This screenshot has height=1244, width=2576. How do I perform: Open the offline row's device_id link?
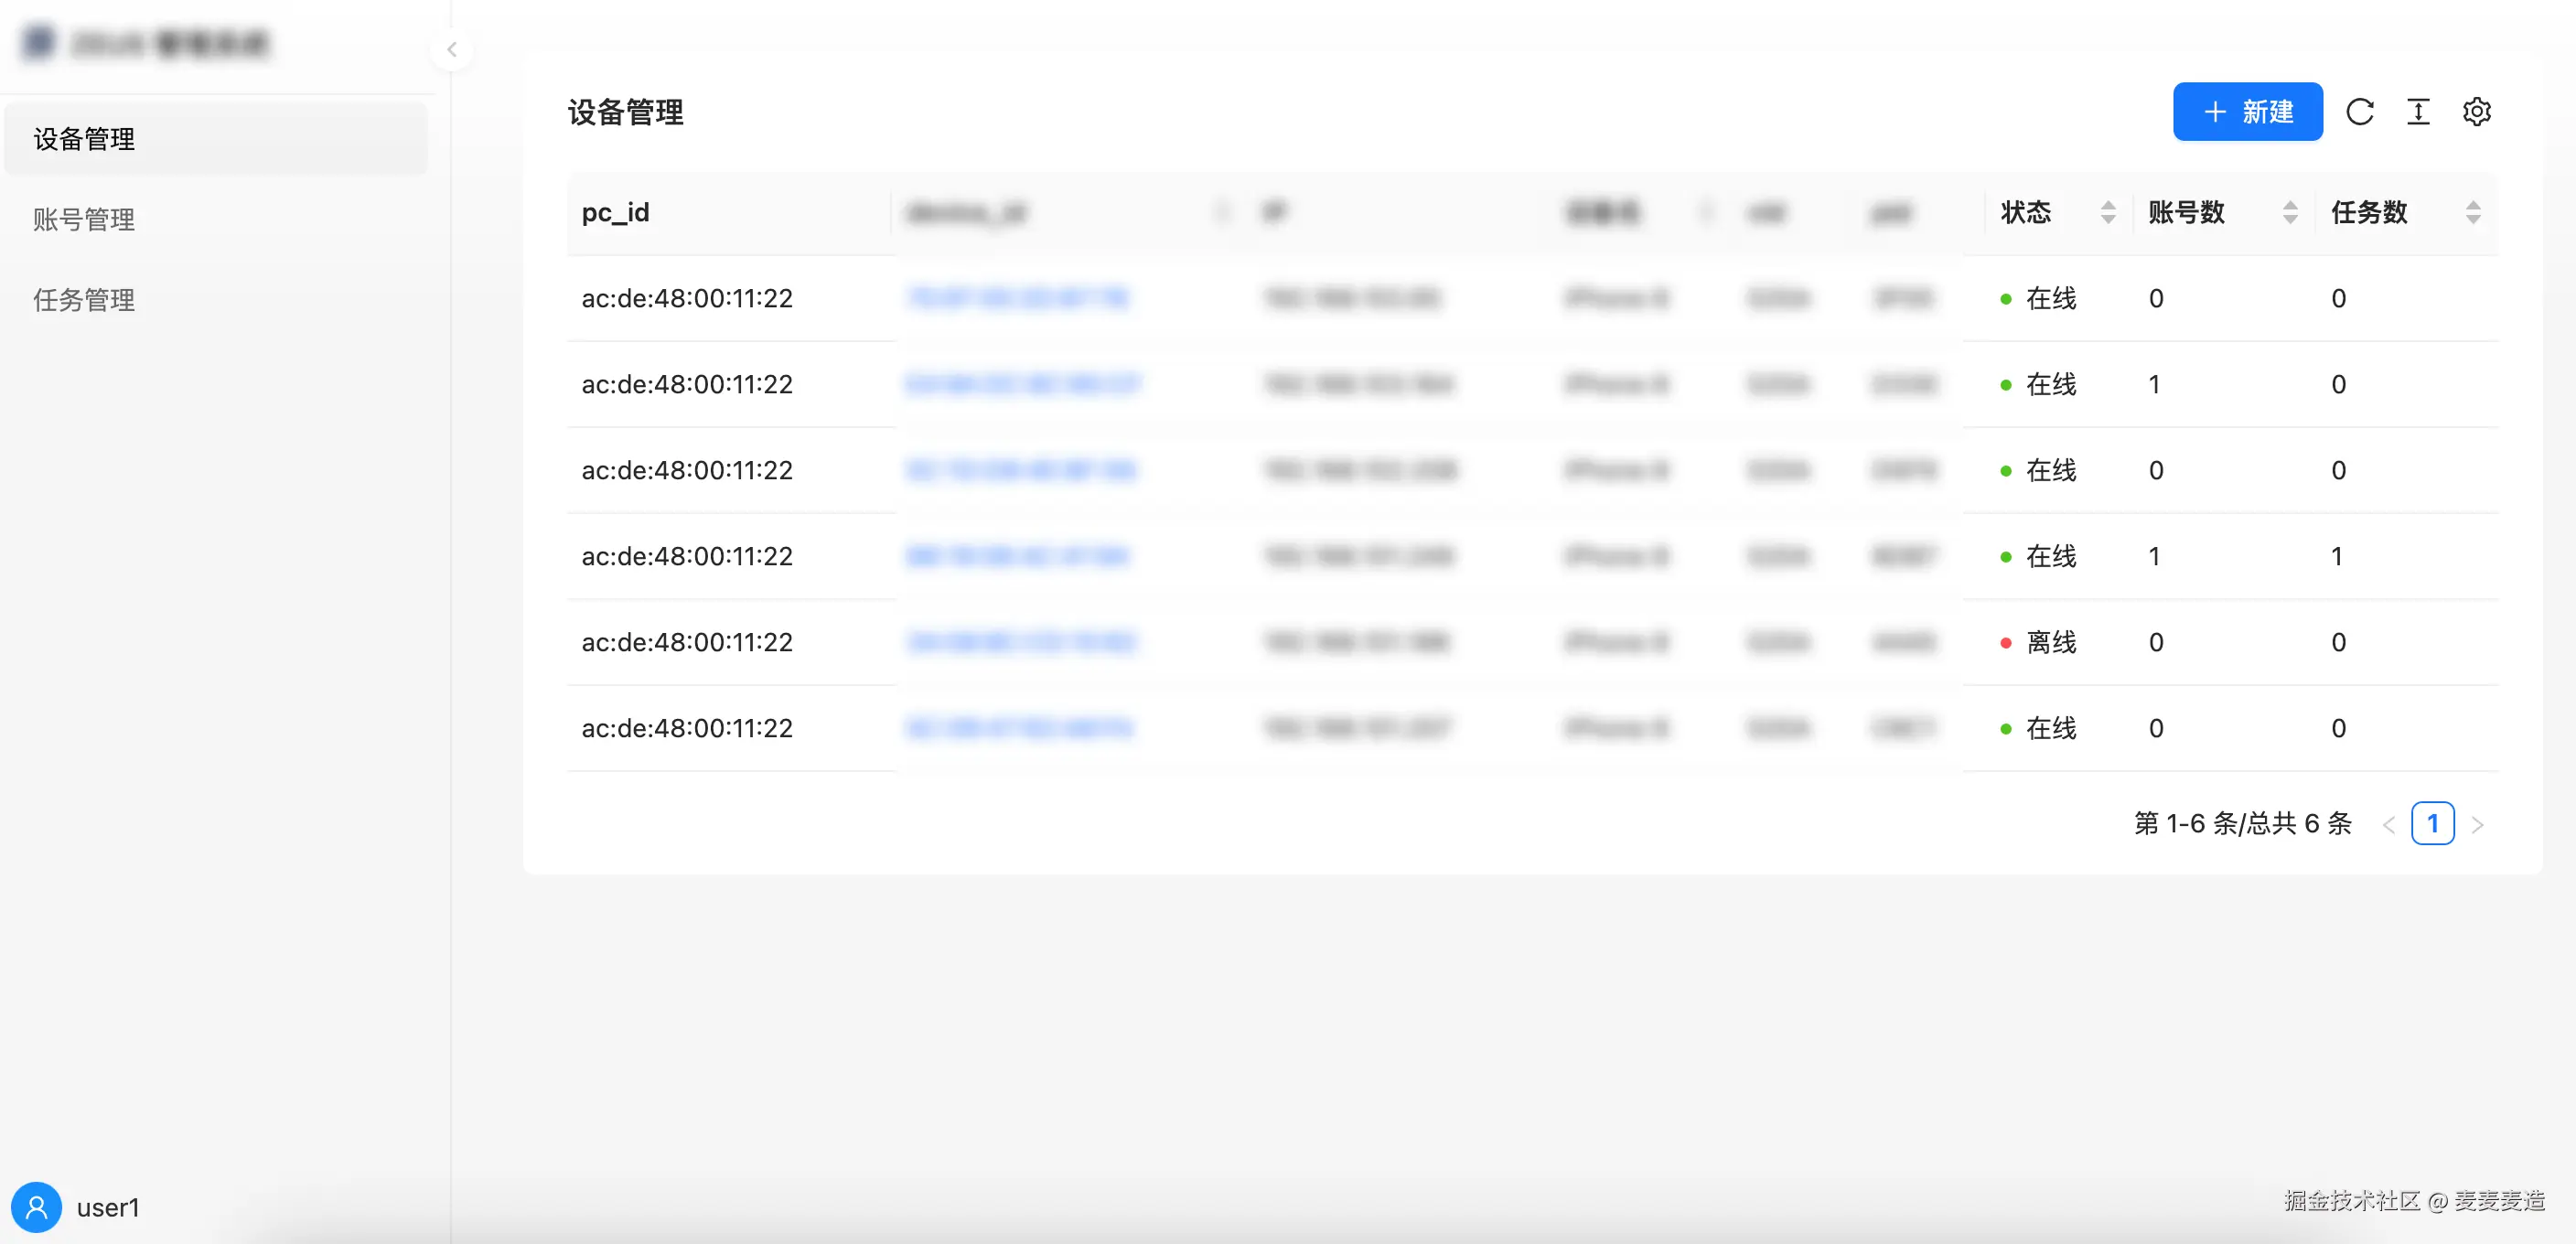[x=1021, y=642]
